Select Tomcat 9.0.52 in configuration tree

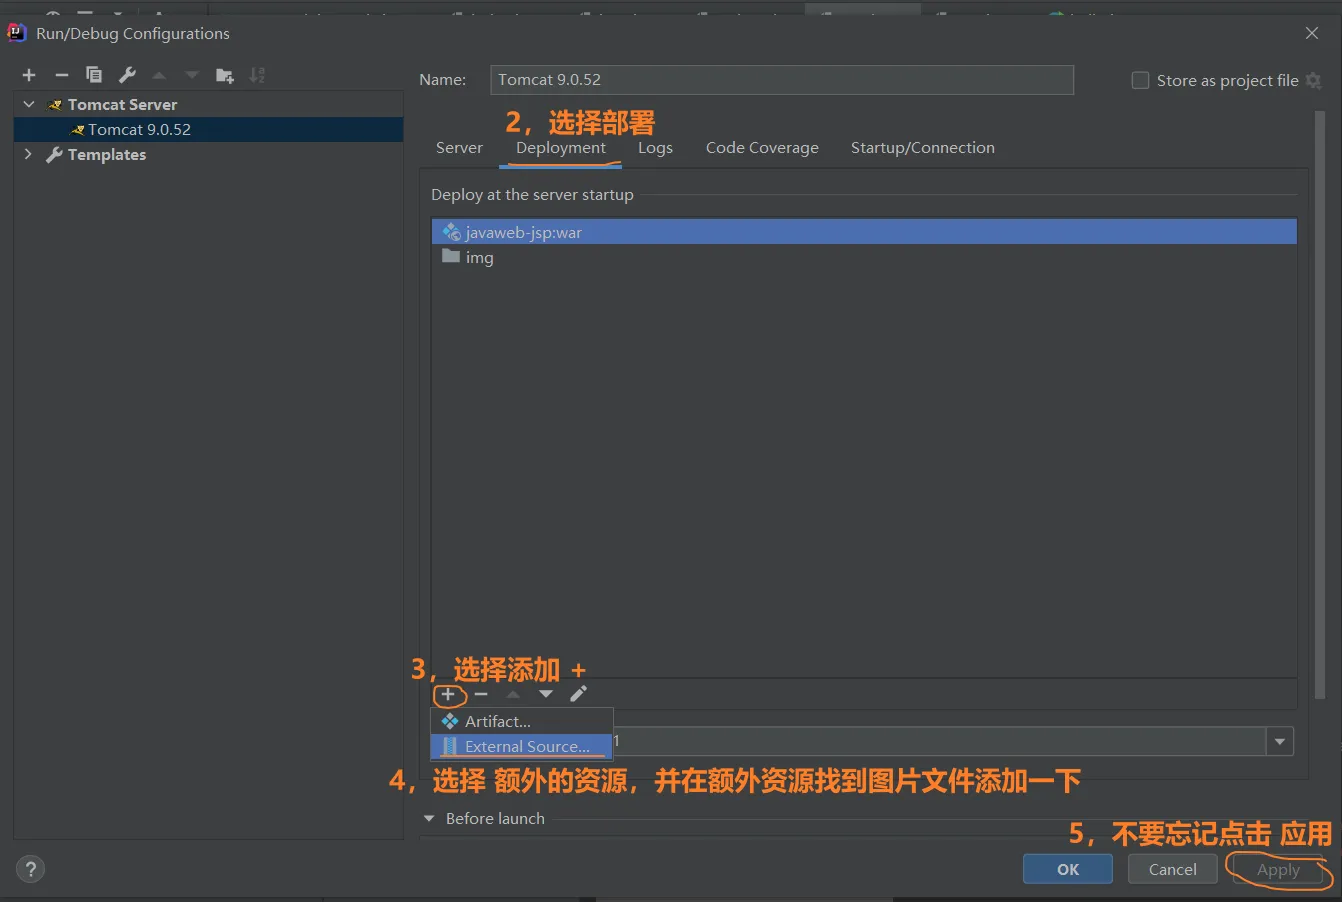(x=208, y=129)
